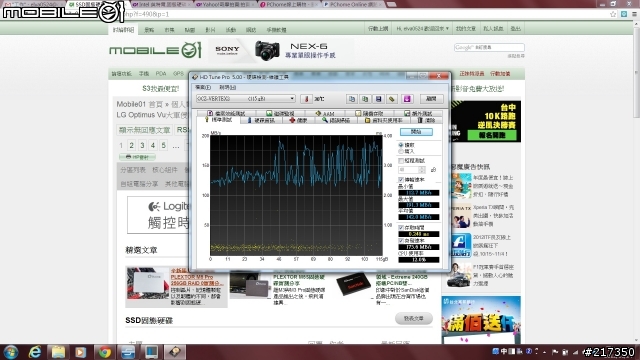
Task: Switch to the PChome線上購物 browser tab
Action: point(290,4)
